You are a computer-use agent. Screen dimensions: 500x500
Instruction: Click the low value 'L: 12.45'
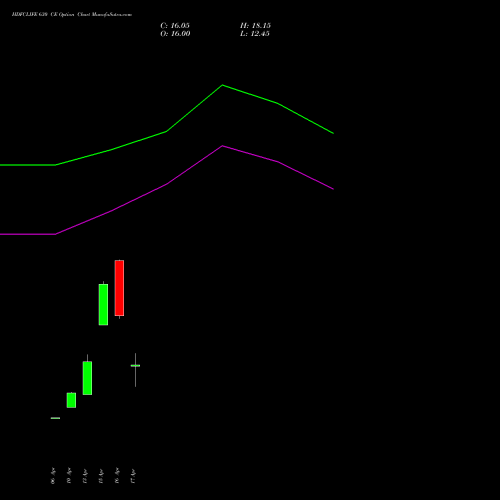[255, 34]
